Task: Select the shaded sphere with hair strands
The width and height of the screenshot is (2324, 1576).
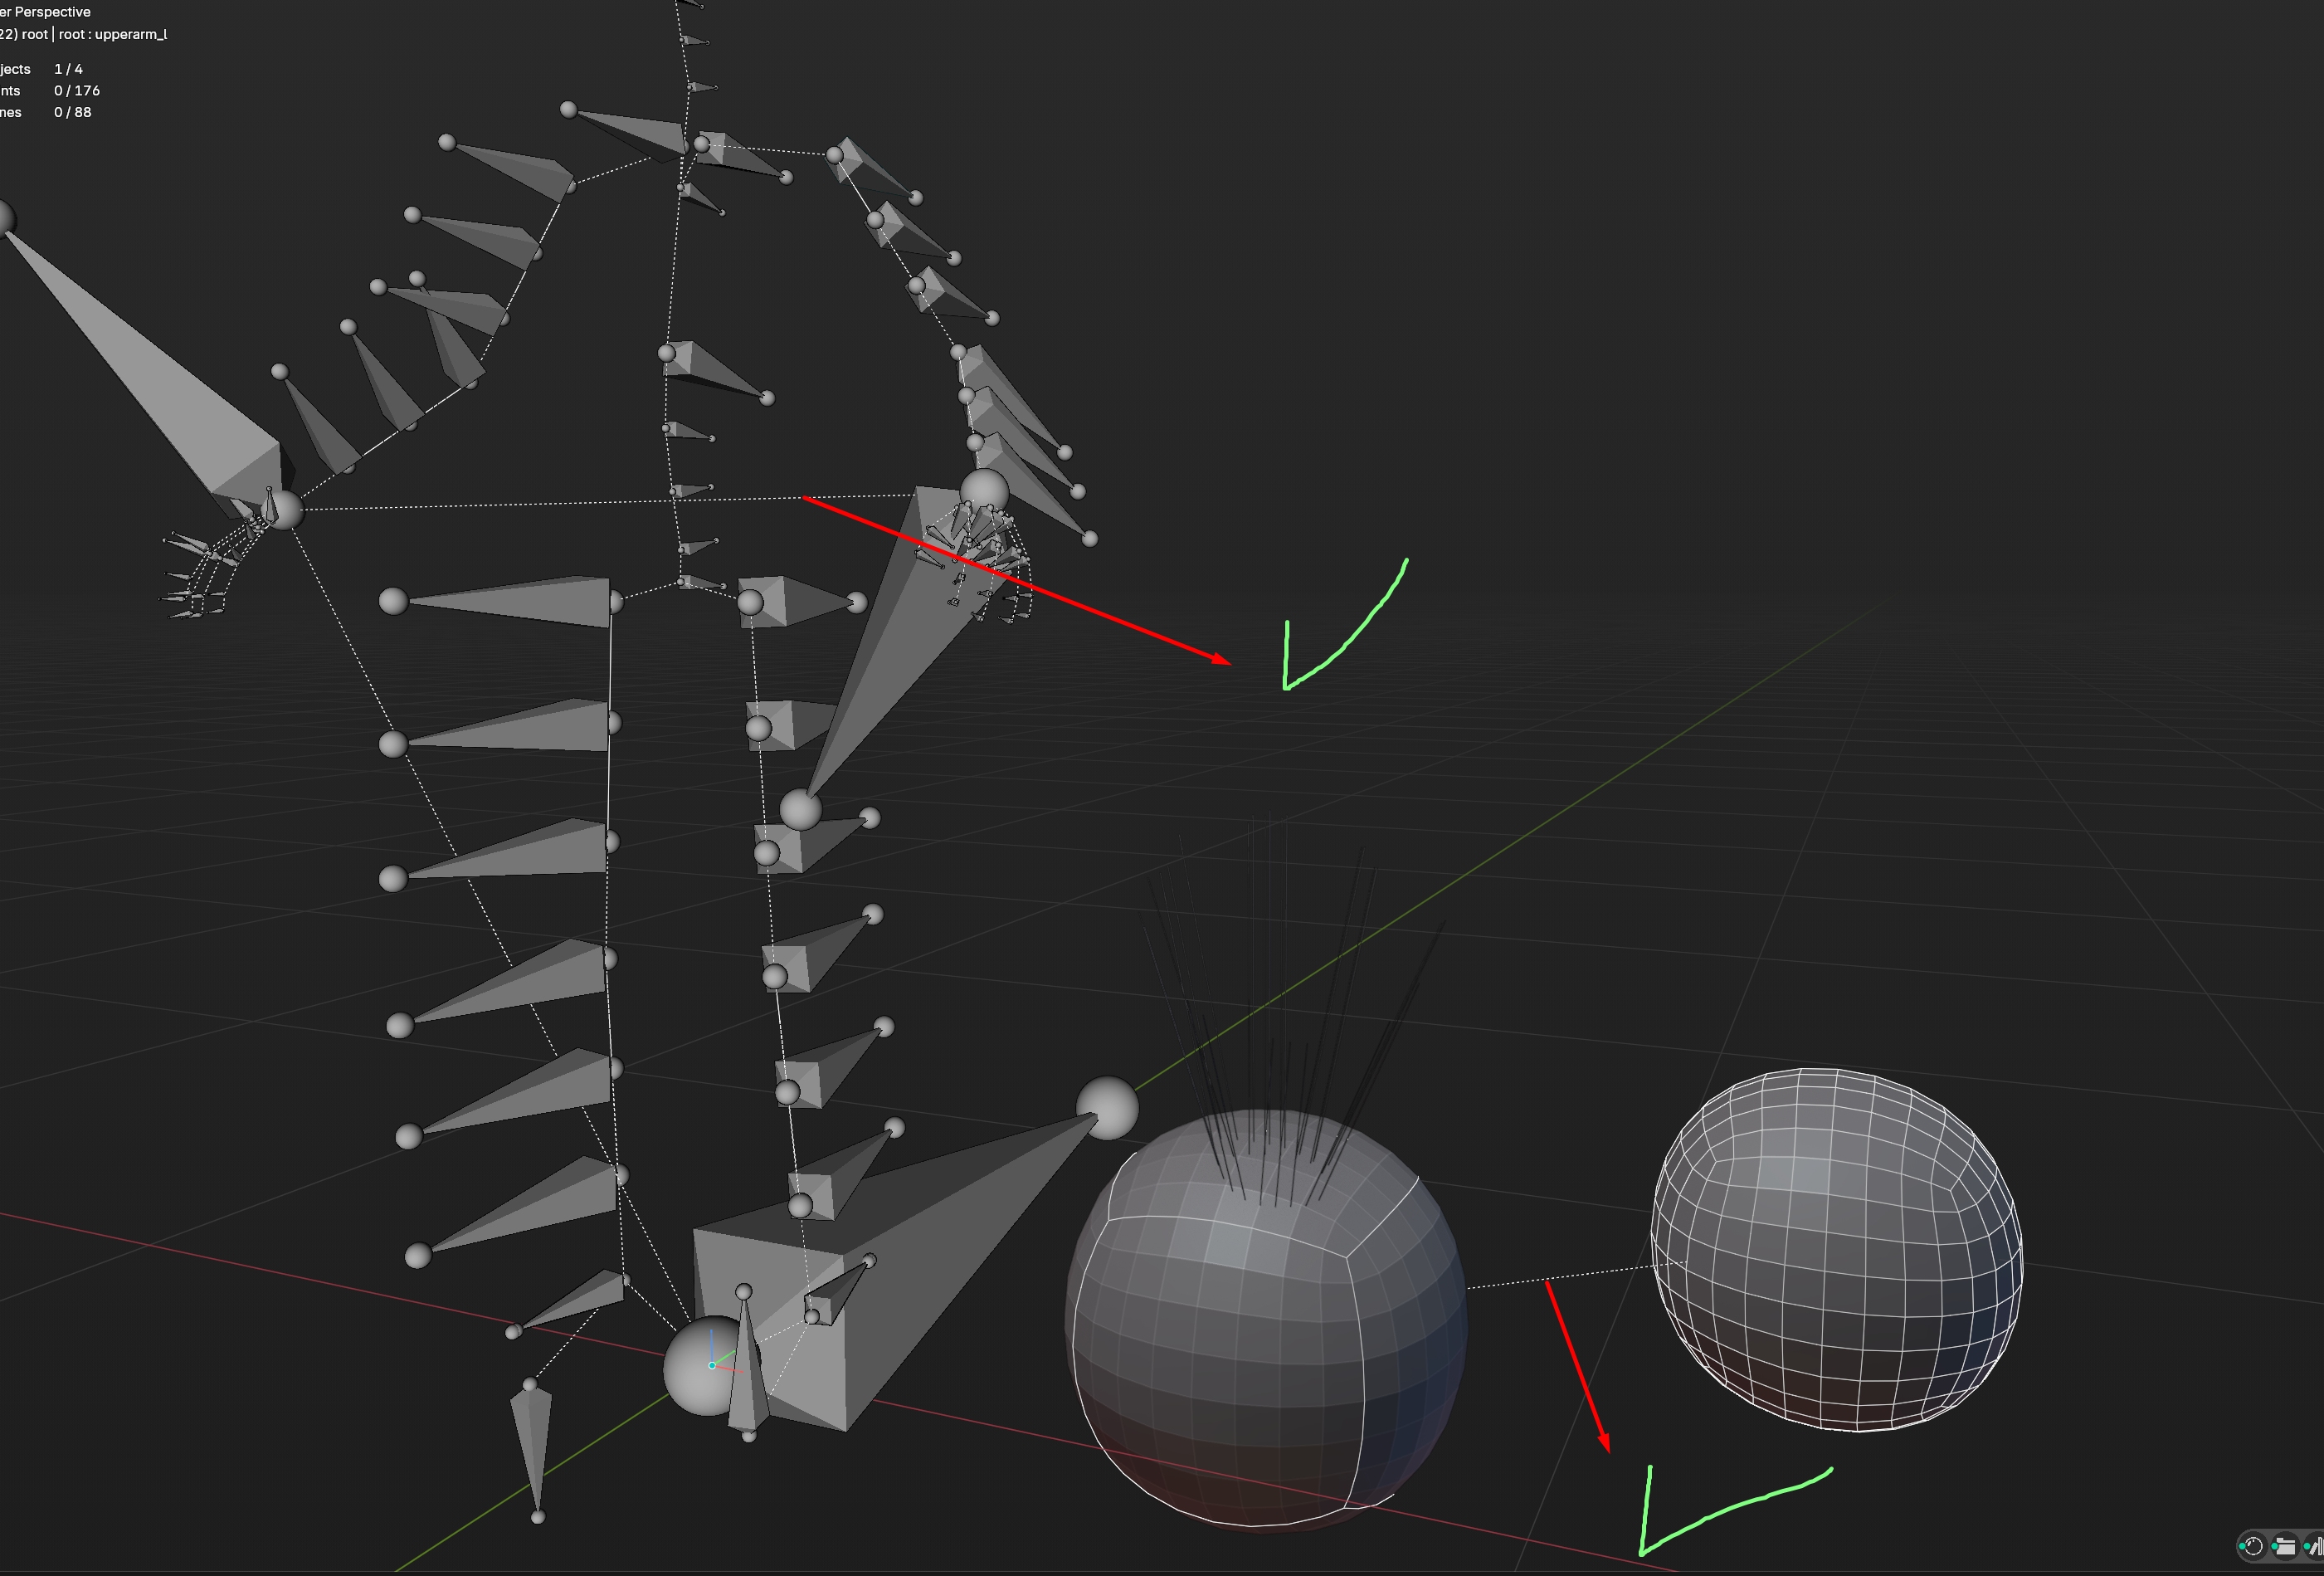Action: (1266, 1320)
